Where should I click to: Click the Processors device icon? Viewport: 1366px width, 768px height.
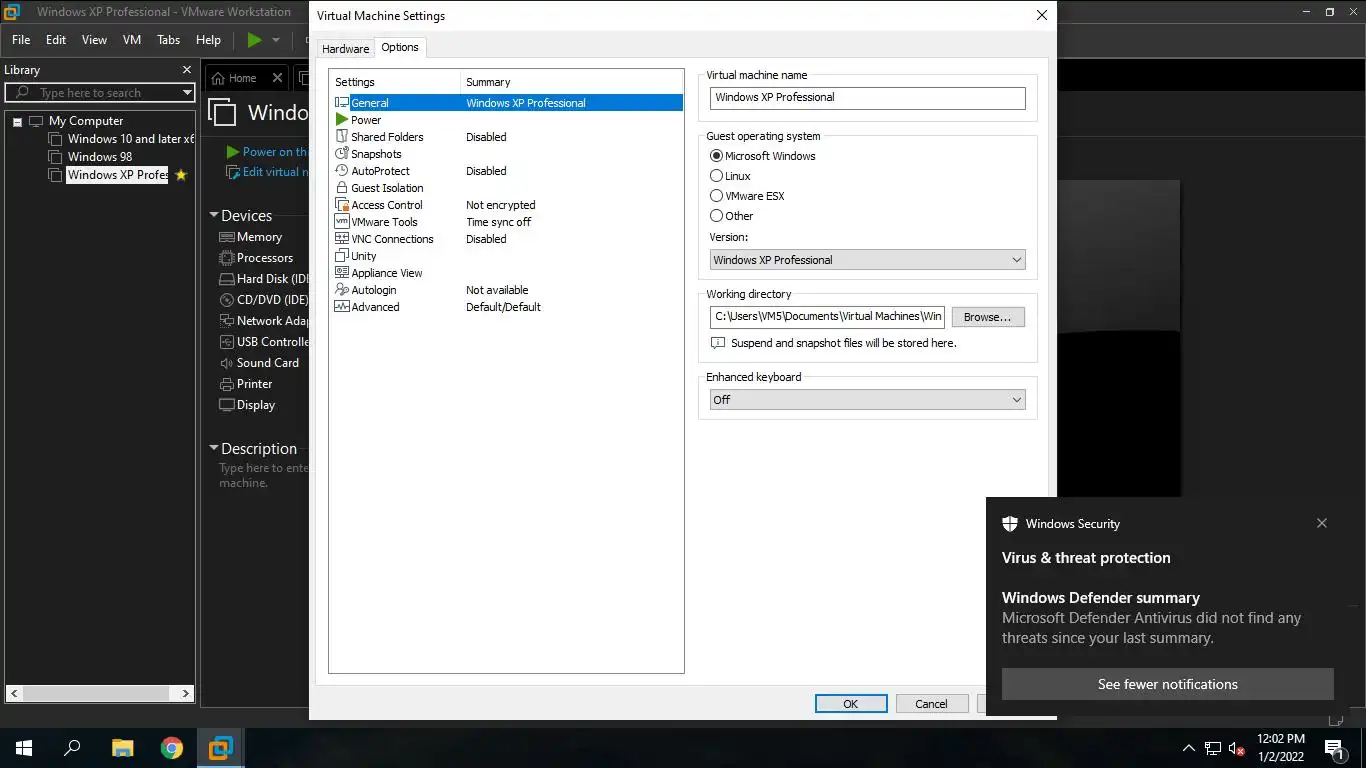click(x=227, y=258)
